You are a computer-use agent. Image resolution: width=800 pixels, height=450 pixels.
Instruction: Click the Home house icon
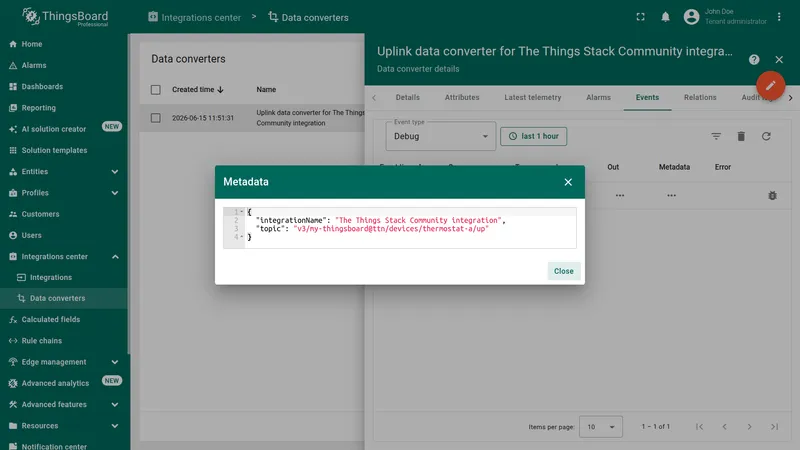pos(13,44)
